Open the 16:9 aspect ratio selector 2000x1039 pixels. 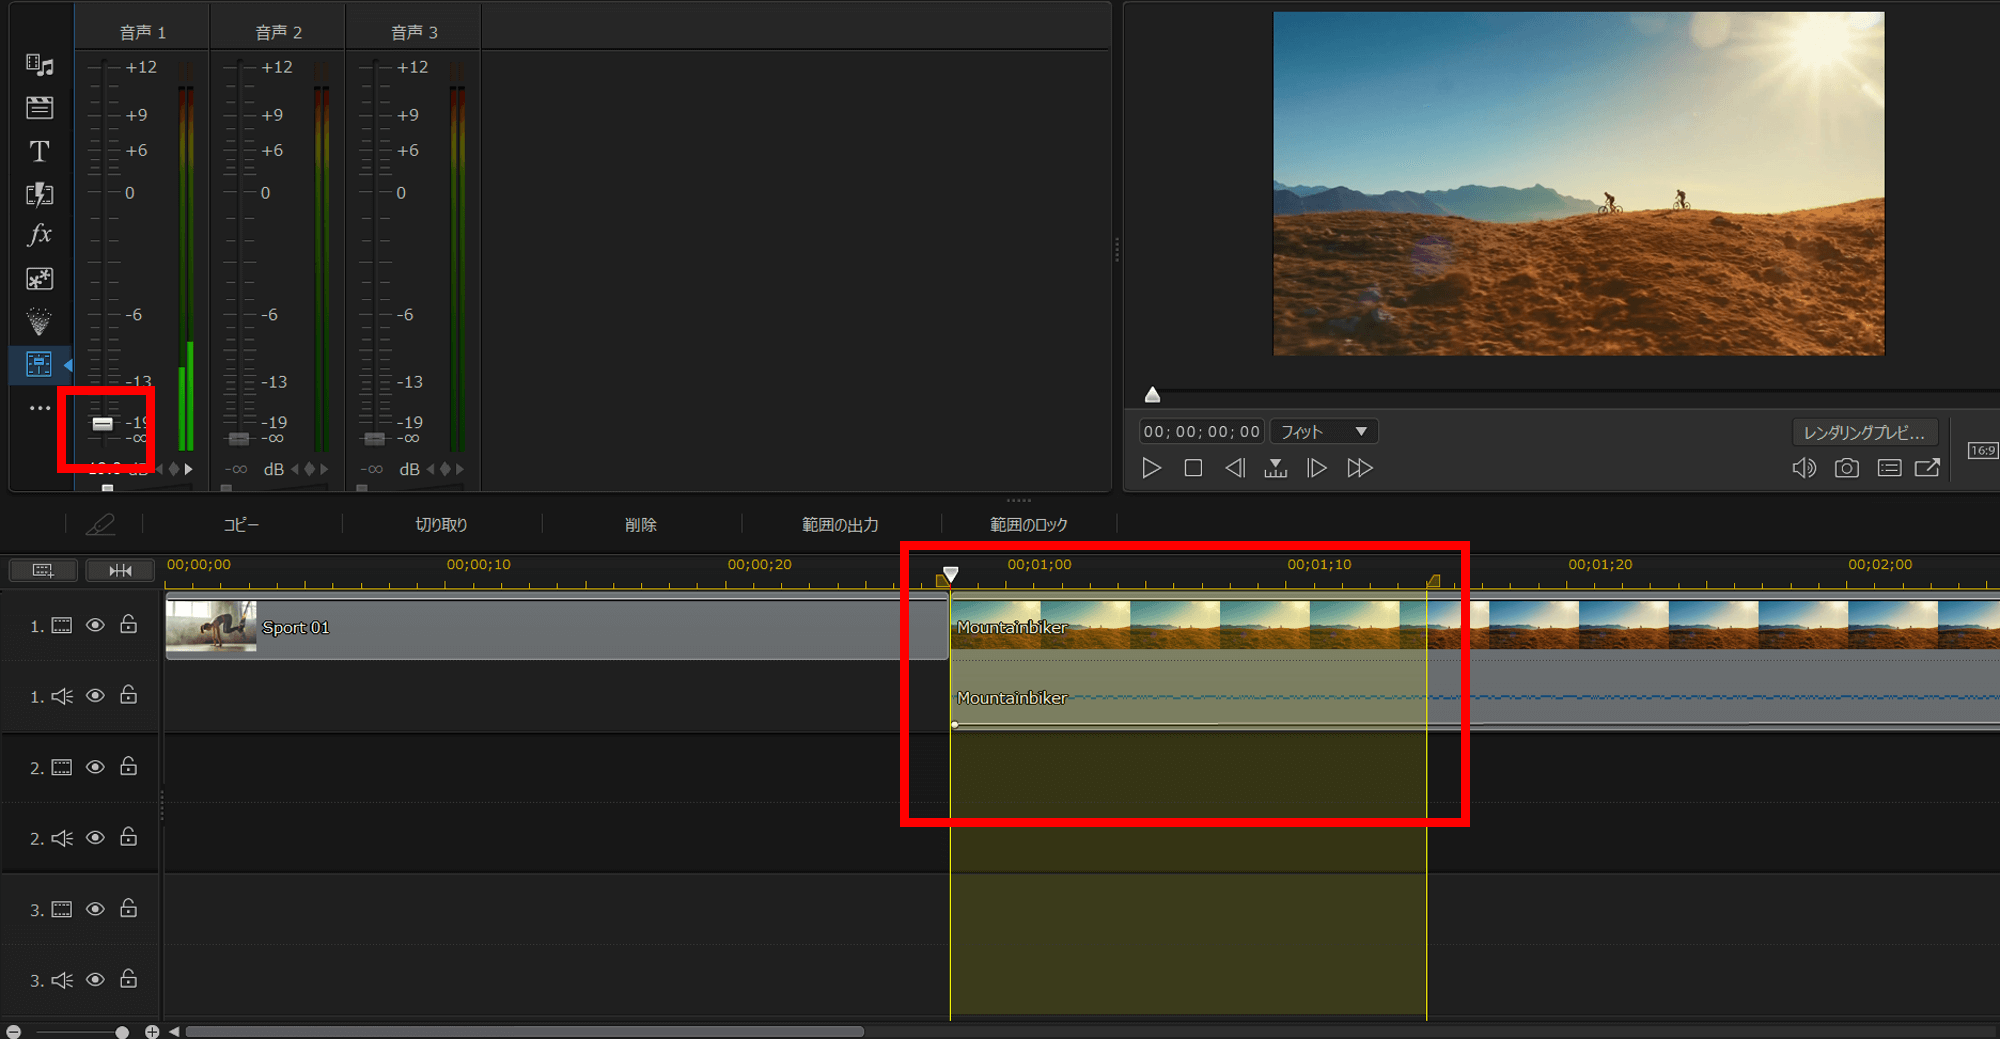(1982, 451)
